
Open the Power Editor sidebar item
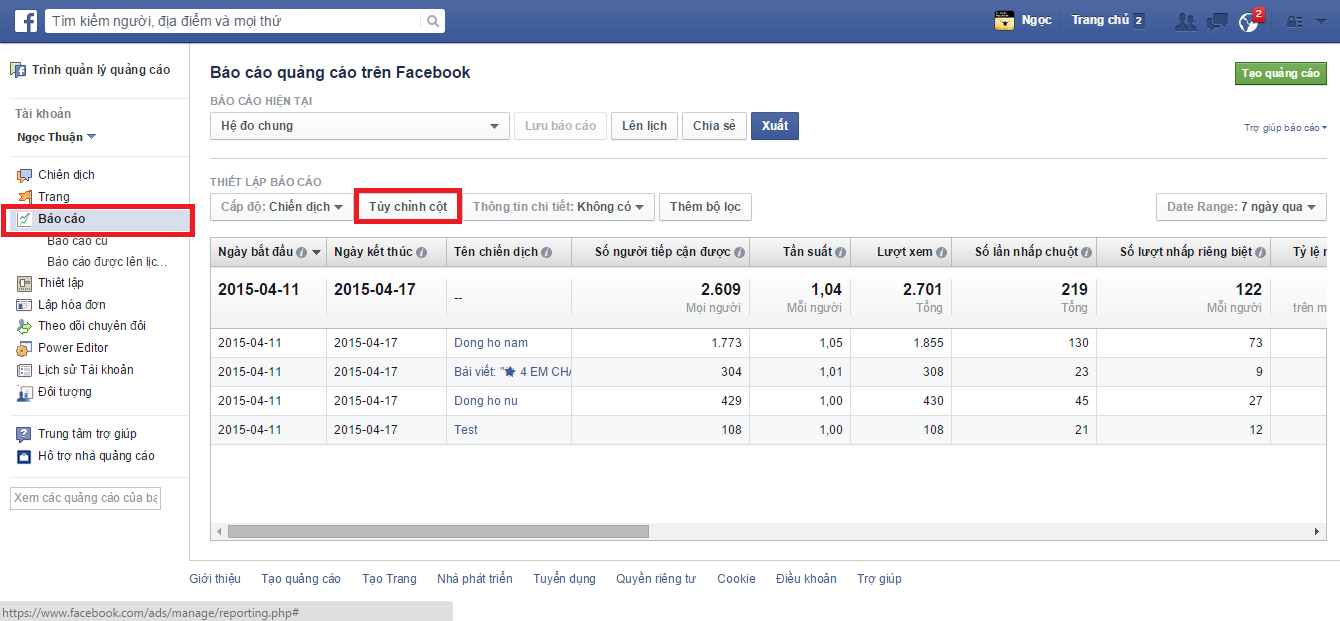[73, 348]
